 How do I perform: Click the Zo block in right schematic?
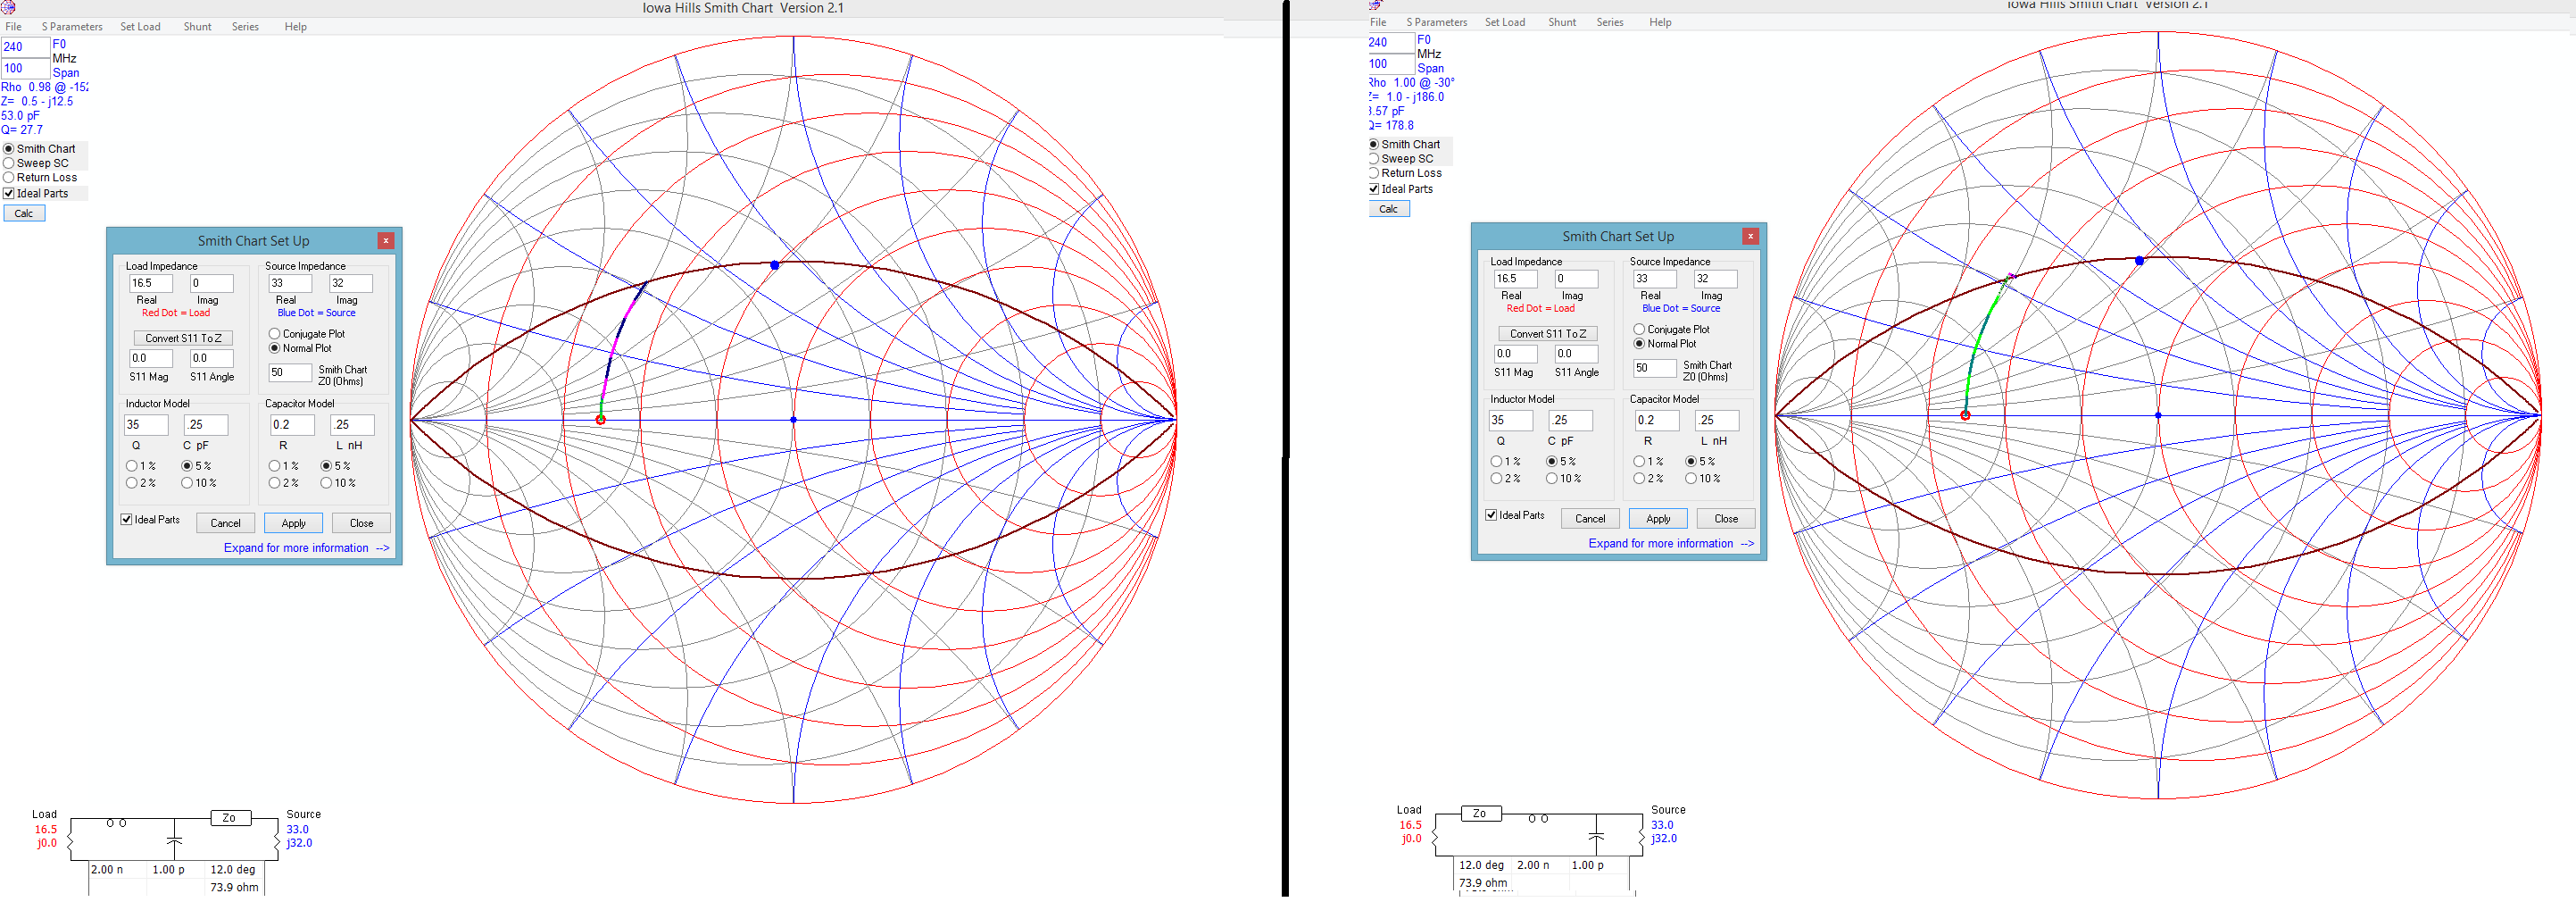(1480, 813)
